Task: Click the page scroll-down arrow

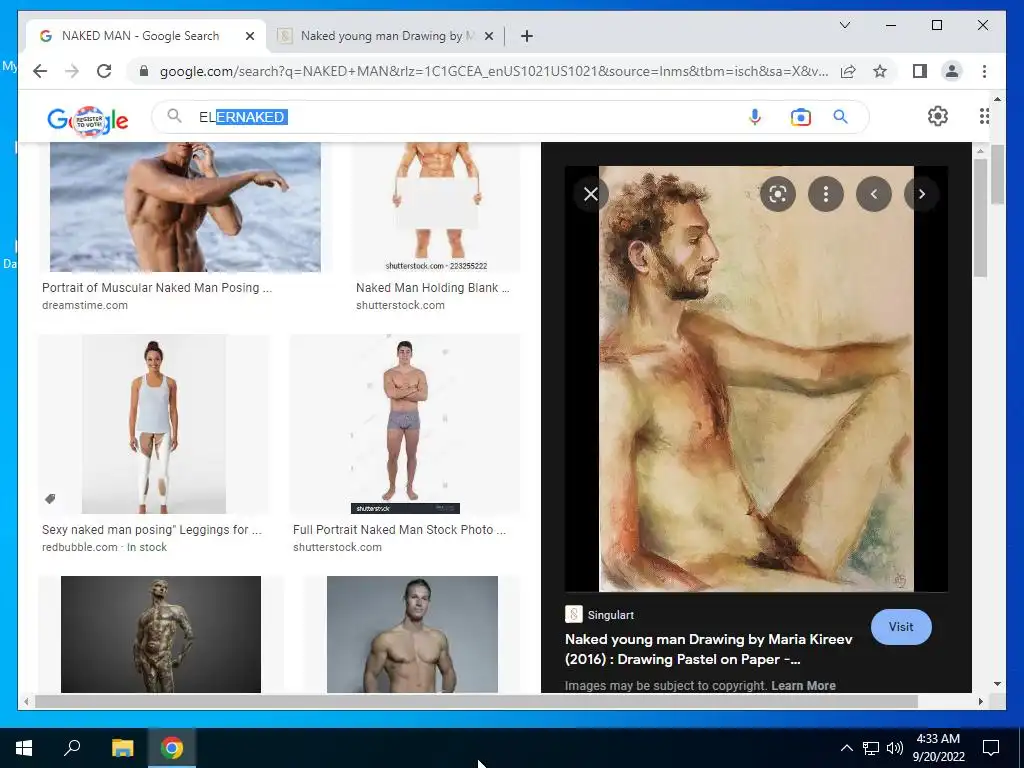Action: [997, 684]
